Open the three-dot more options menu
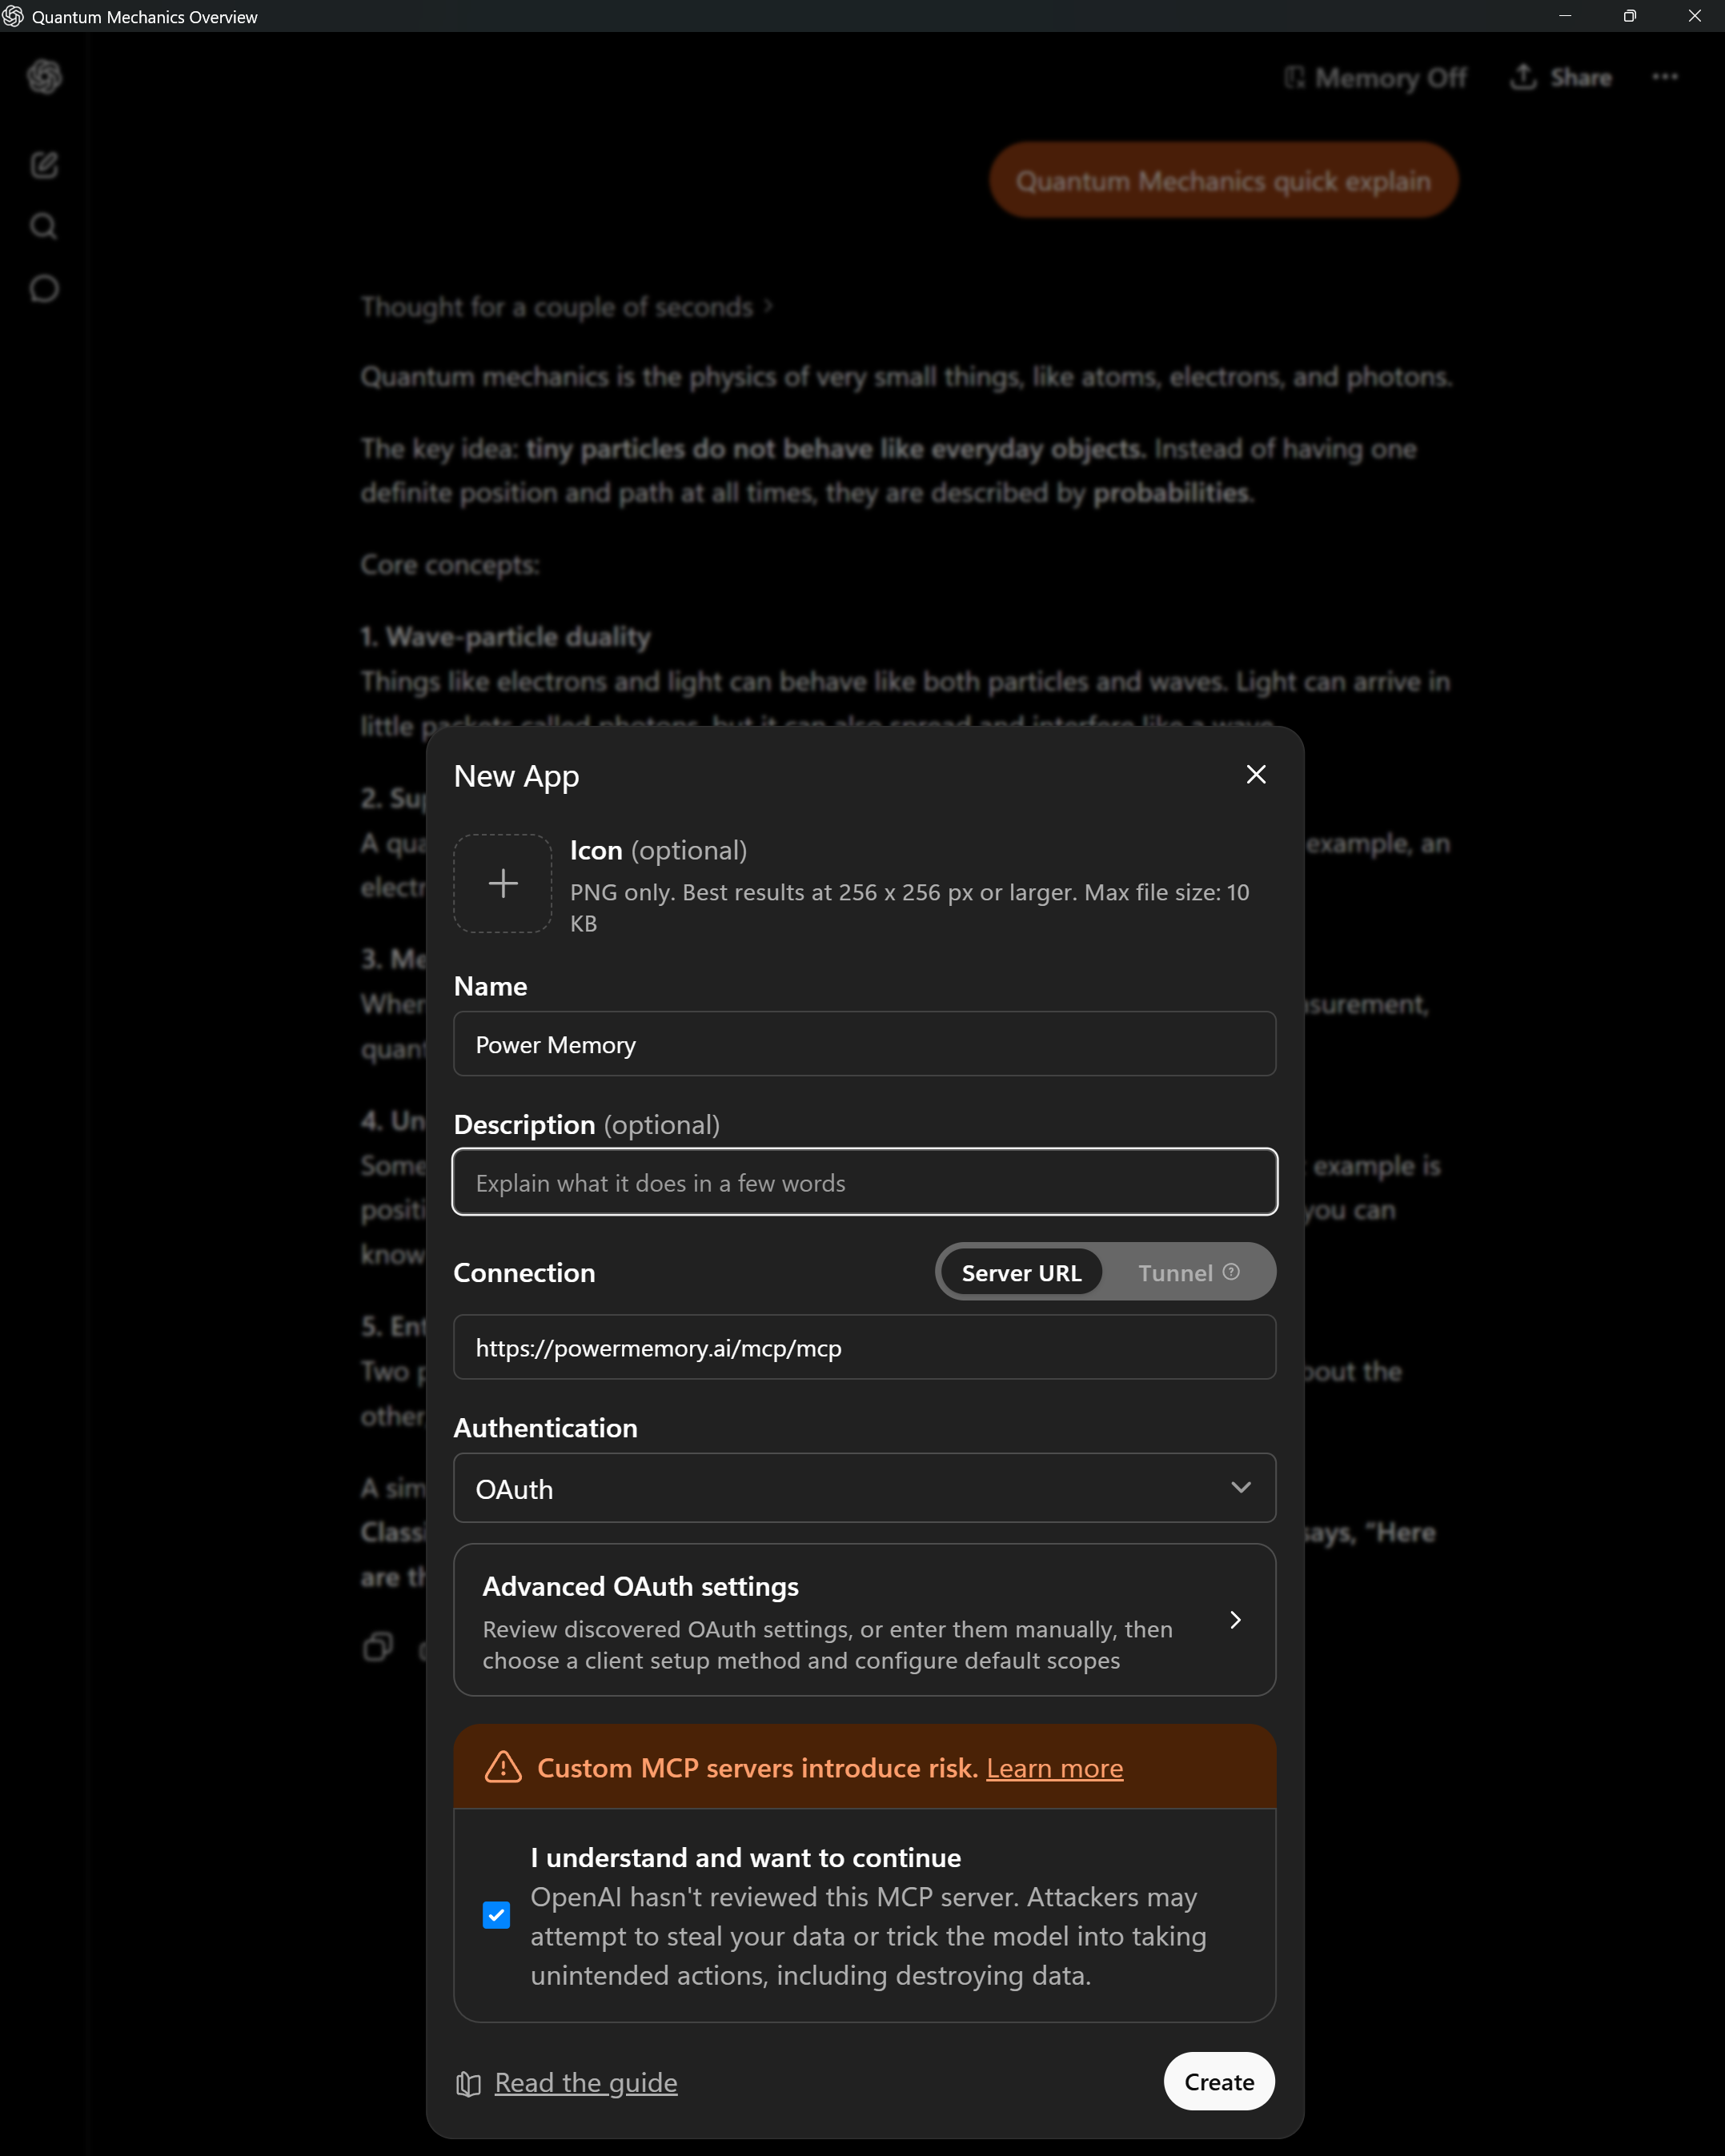1725x2156 pixels. (x=1665, y=77)
